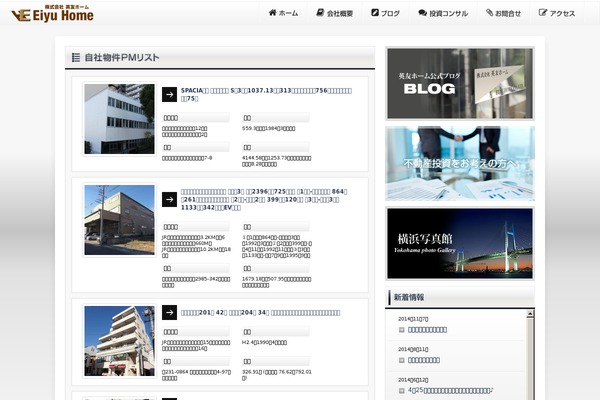Open the 横浜写真館 Yokohama photo Gallery banner
The height and width of the screenshot is (400, 600).
click(x=460, y=243)
